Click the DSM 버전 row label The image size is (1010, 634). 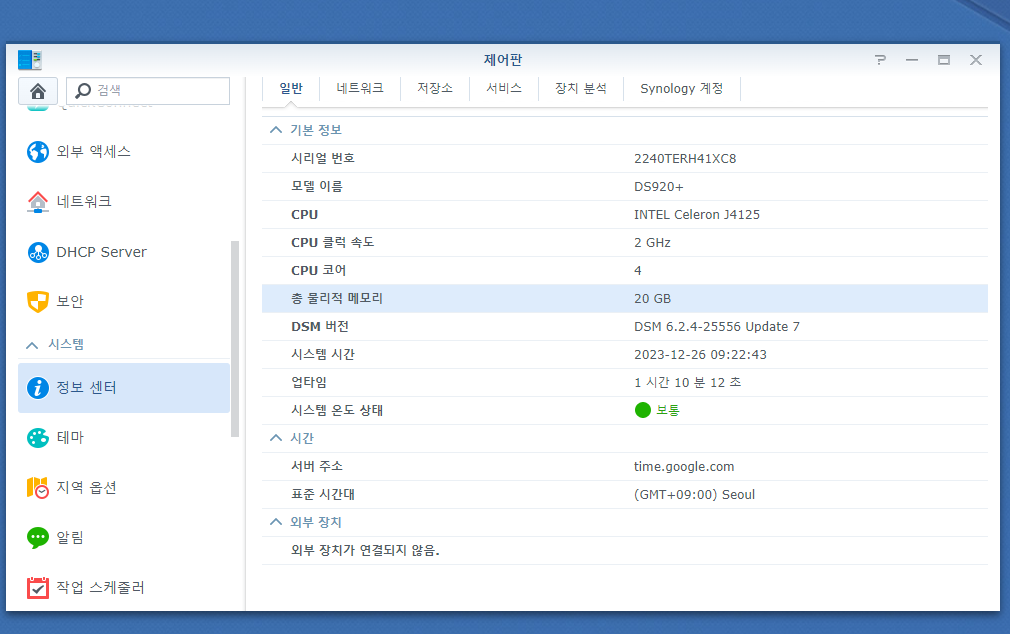319,327
